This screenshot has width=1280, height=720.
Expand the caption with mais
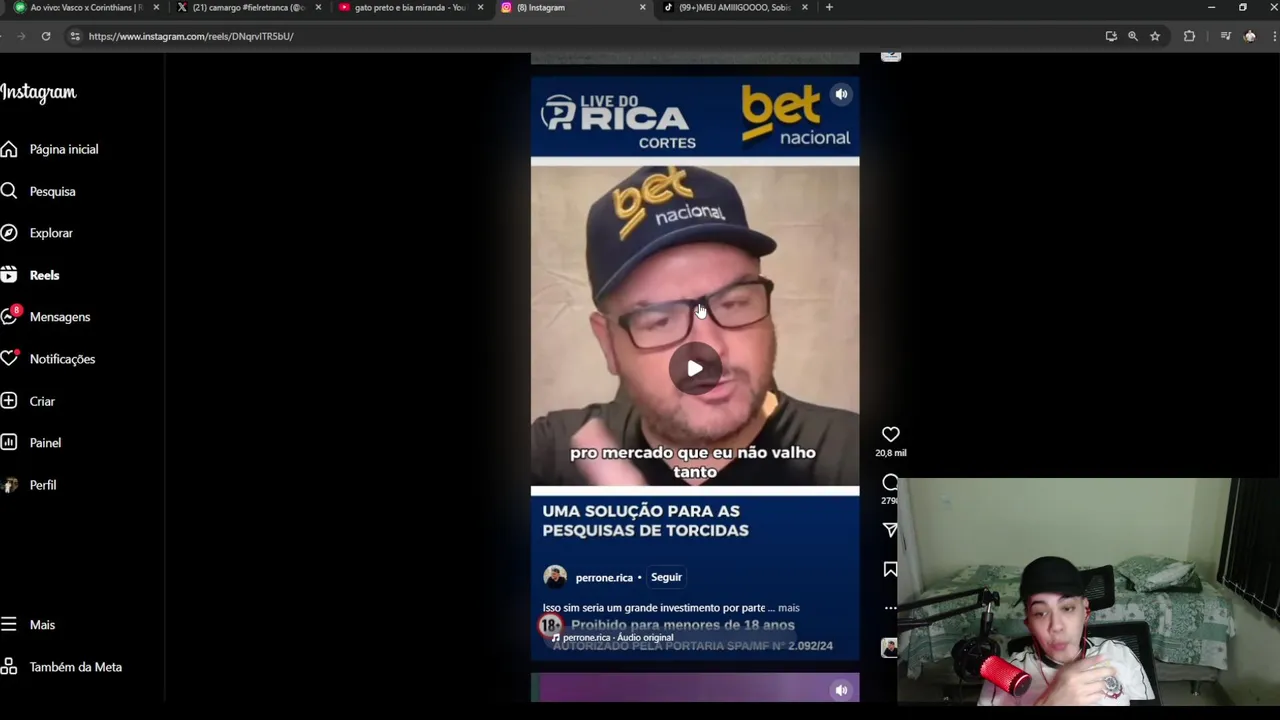coord(789,608)
